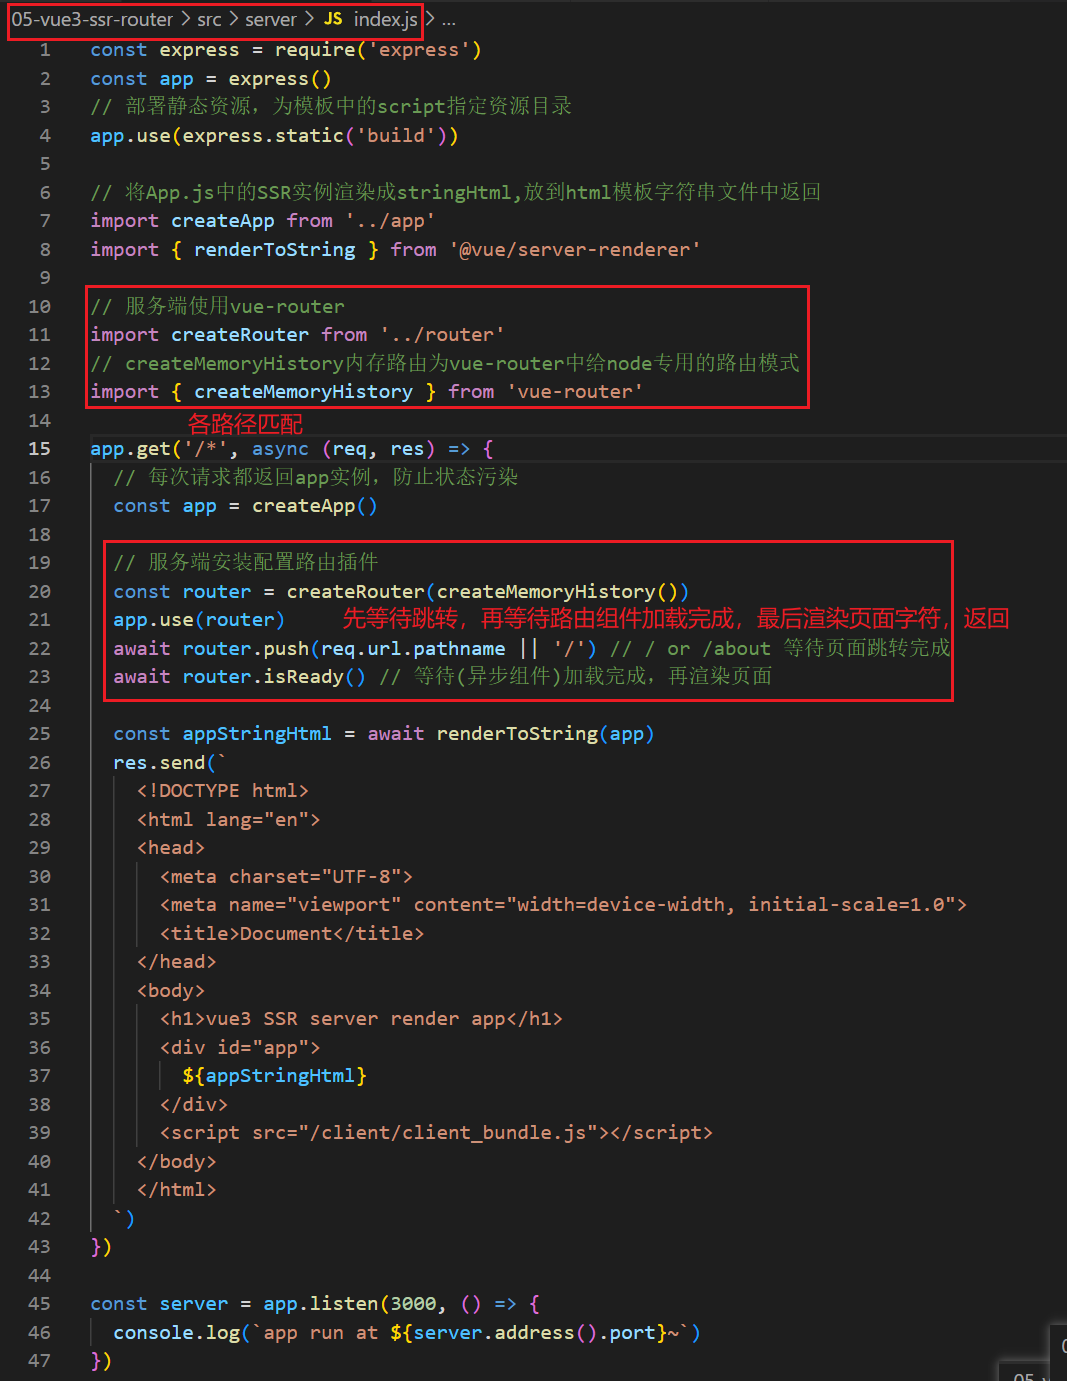Click the index.js breadcrumb file name
Image resolution: width=1067 pixels, height=1381 pixels.
[385, 19]
